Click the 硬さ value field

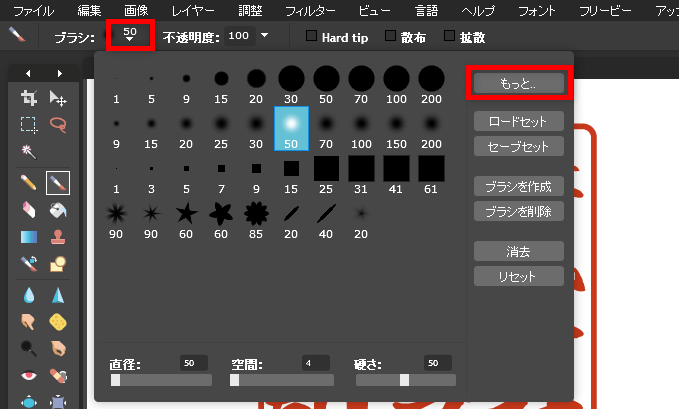tap(438, 363)
